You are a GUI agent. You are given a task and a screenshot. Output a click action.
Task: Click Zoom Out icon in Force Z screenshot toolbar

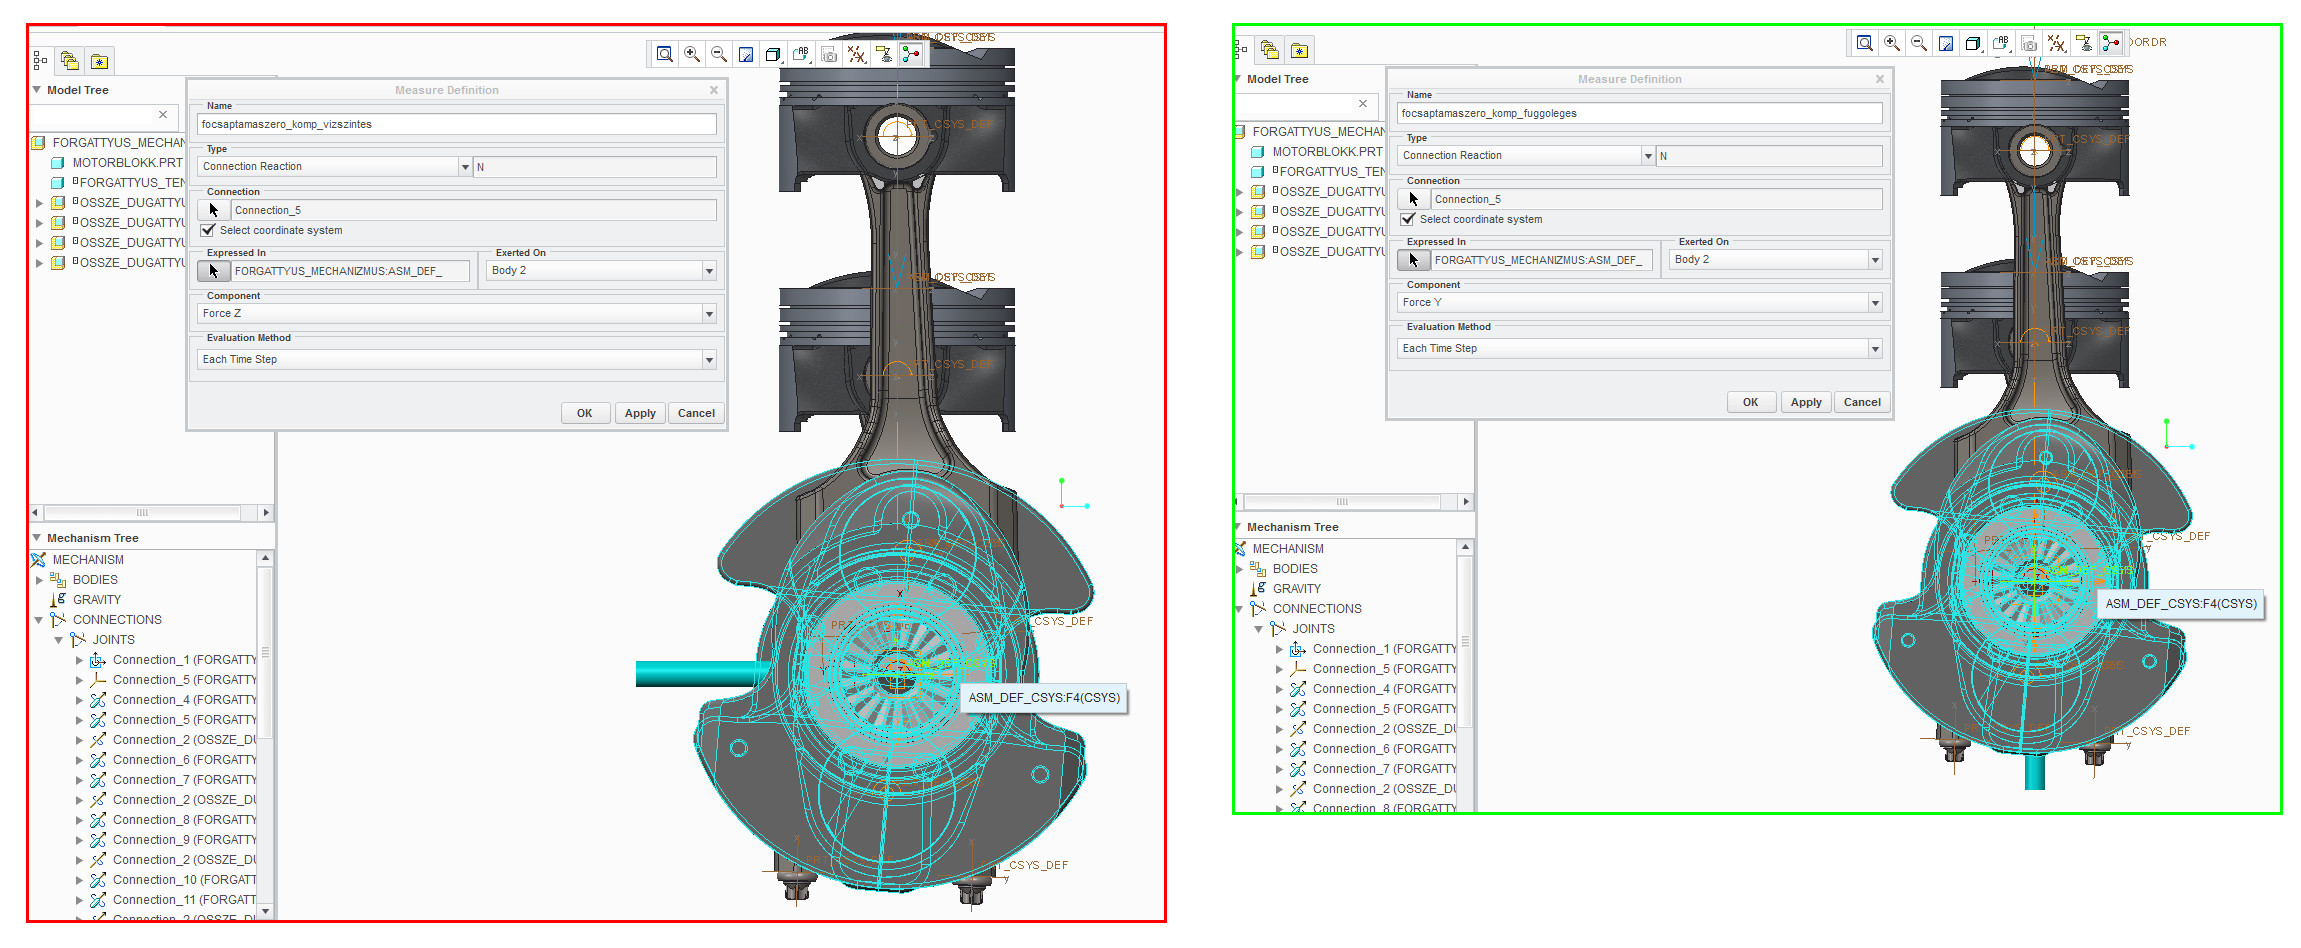point(719,54)
